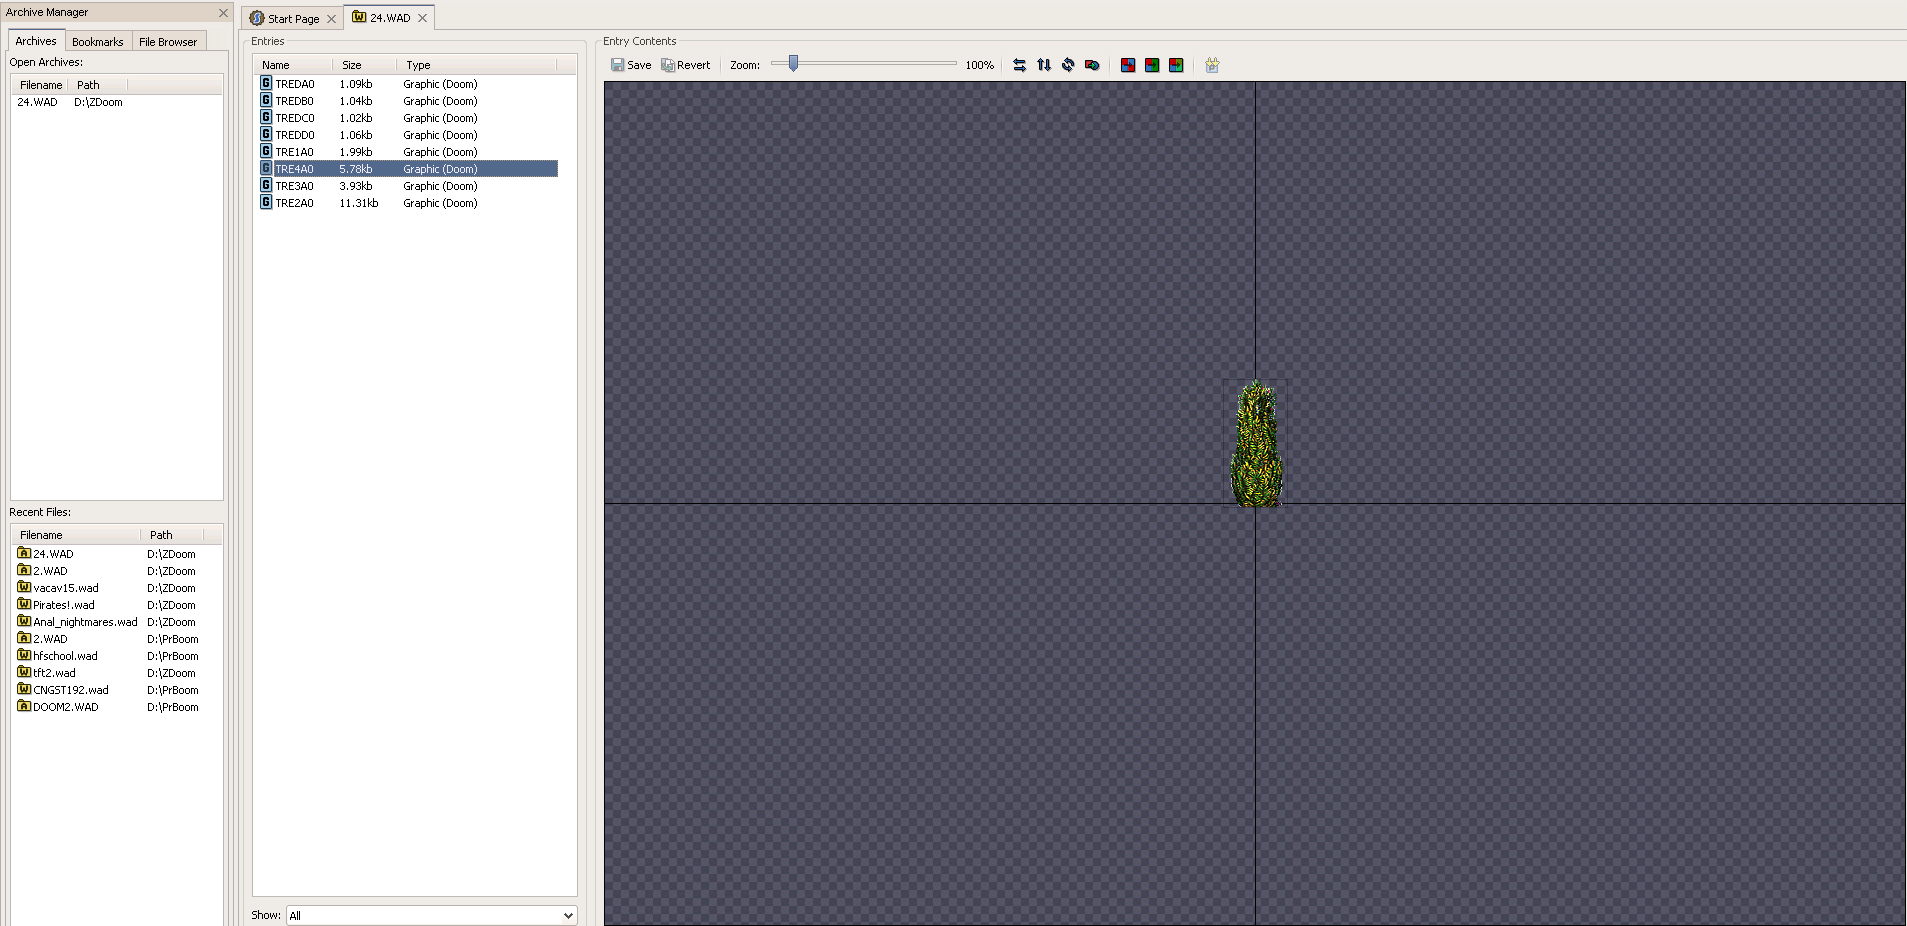Click the Rotate graphic icon

coord(1068,65)
